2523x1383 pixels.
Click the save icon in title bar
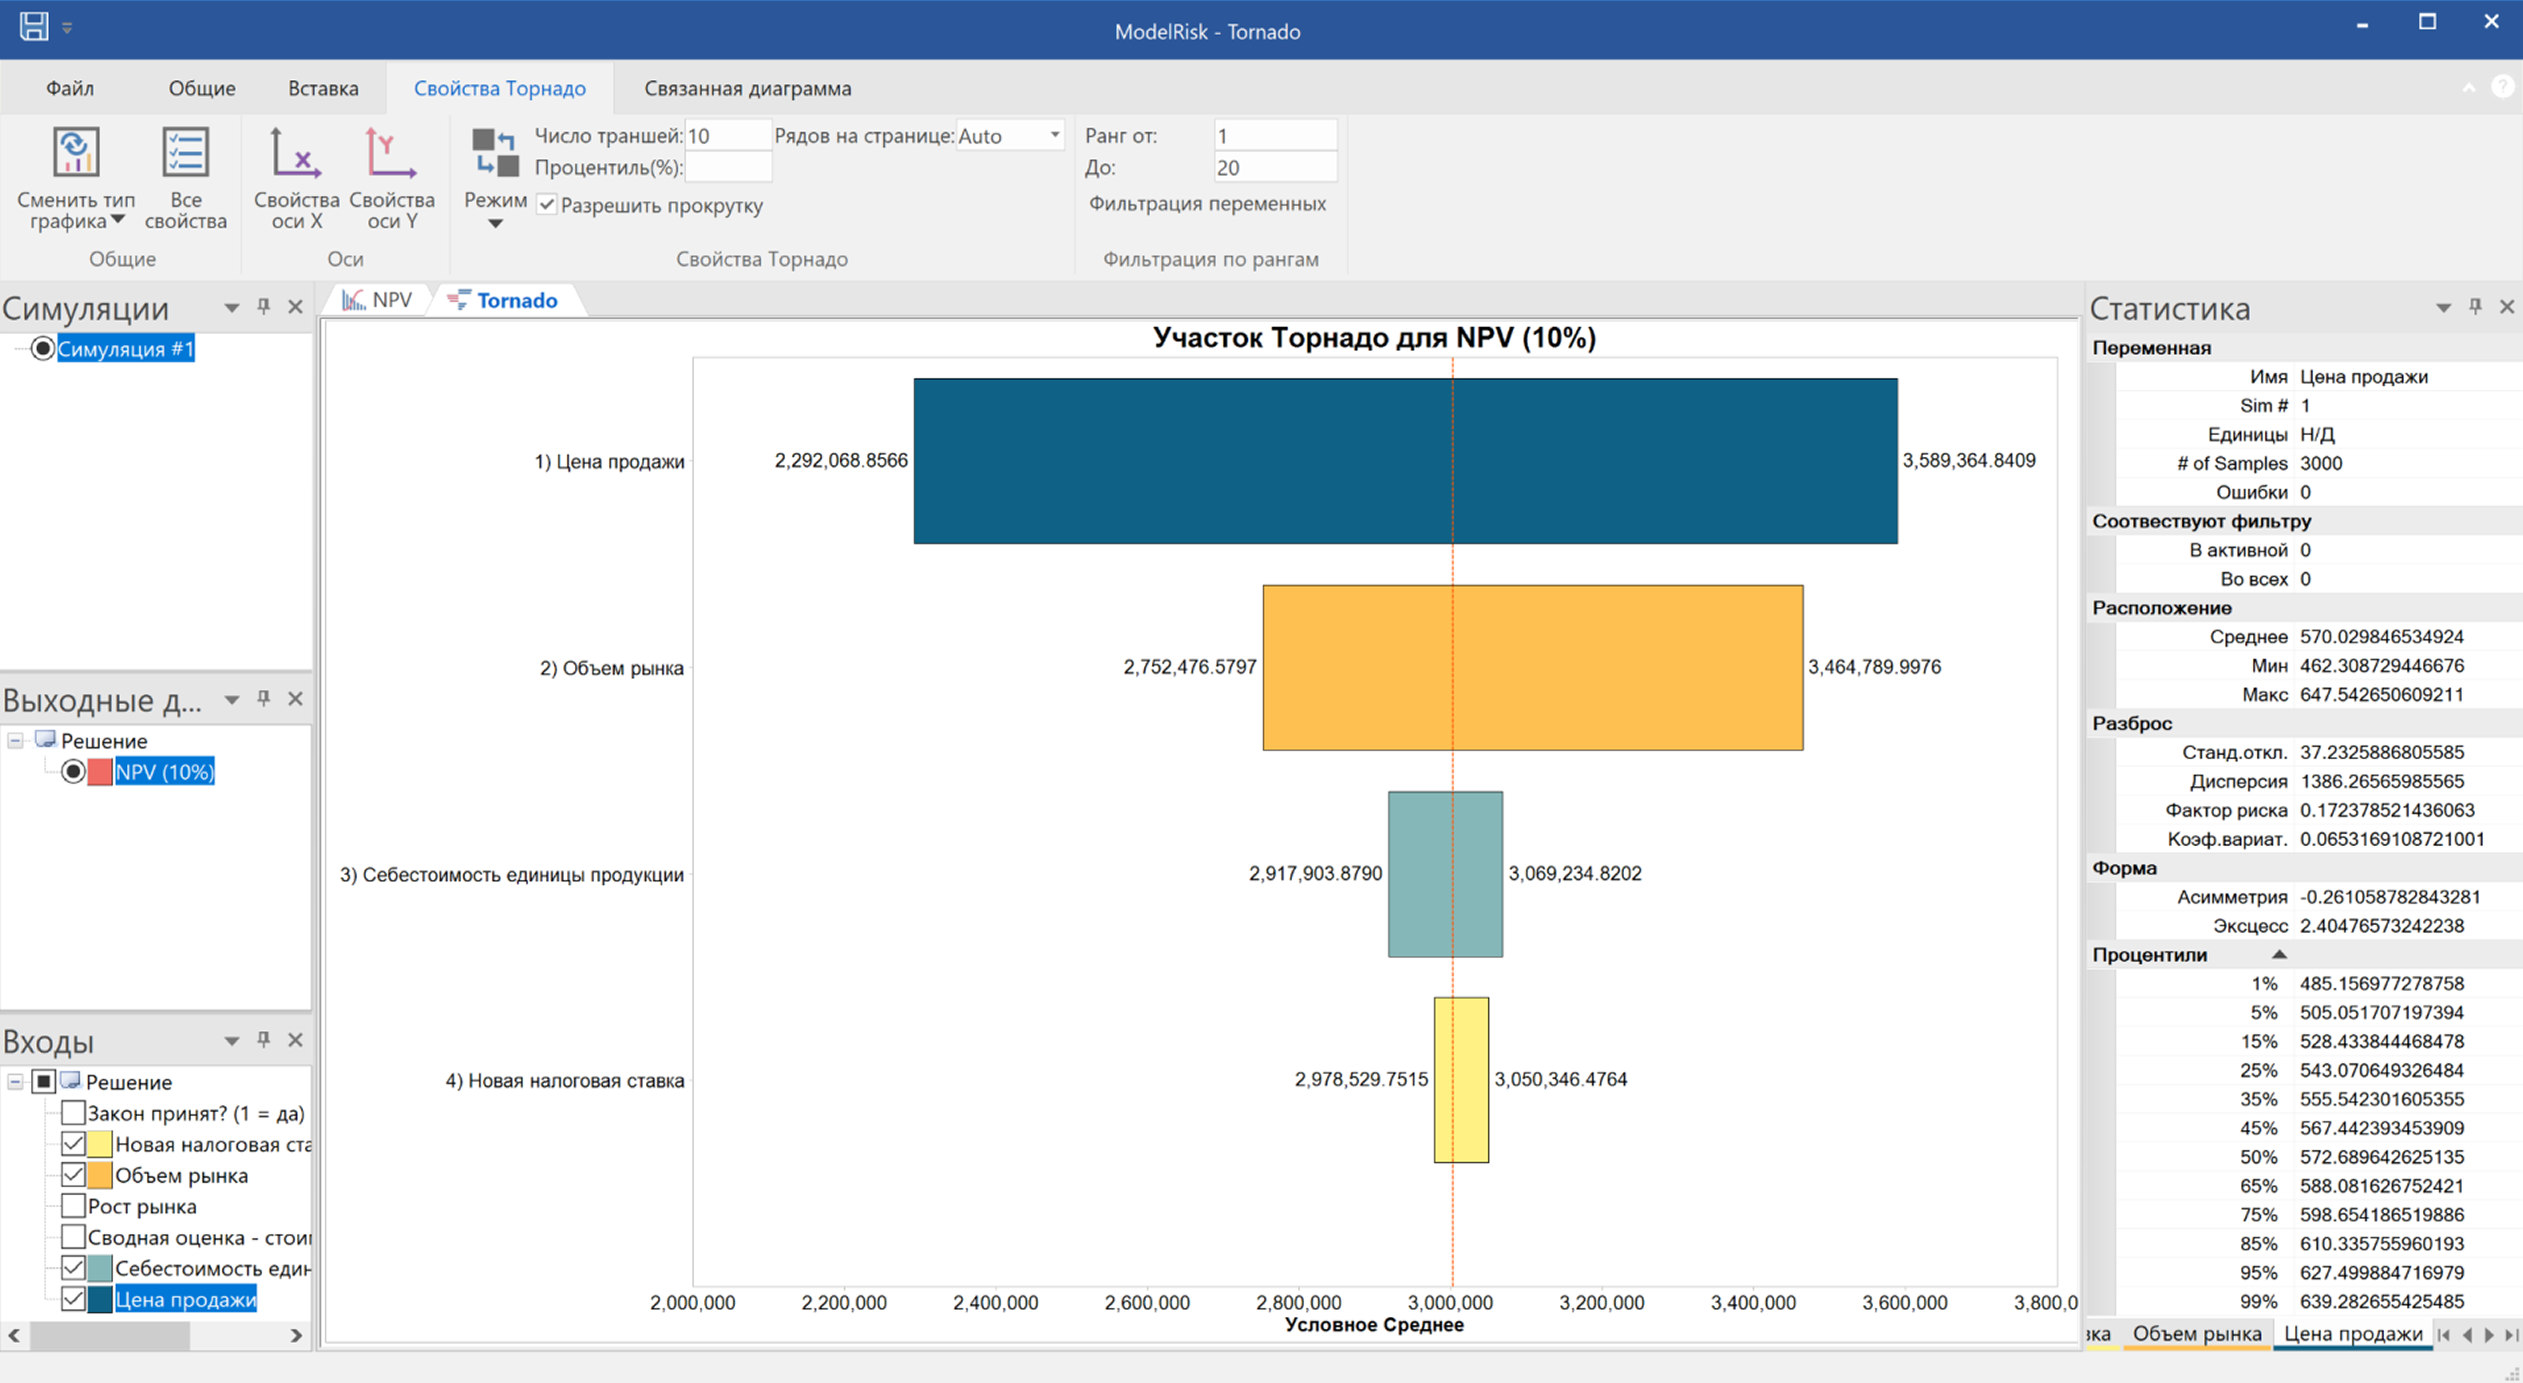coord(34,26)
